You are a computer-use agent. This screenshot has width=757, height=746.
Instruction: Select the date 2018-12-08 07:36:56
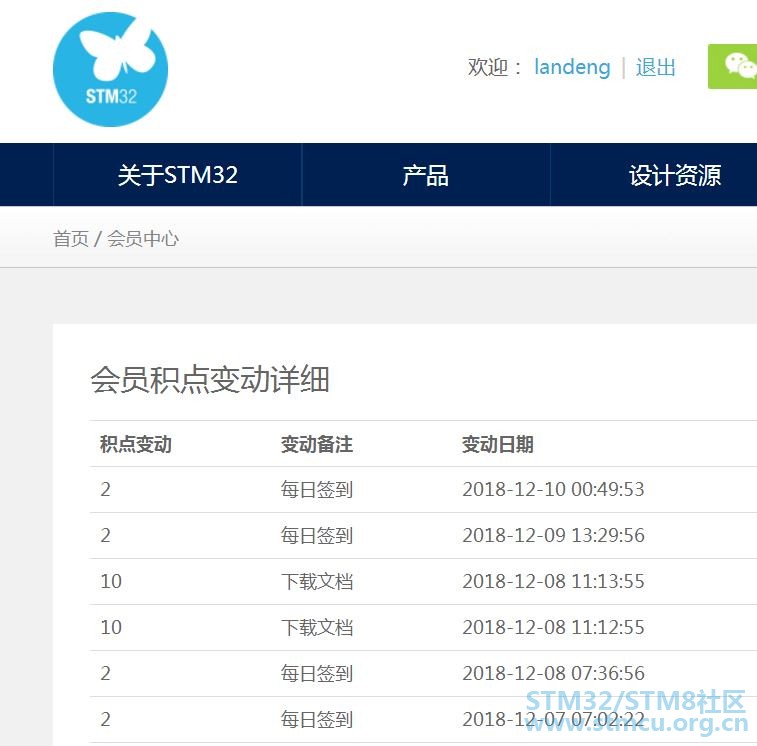(x=553, y=673)
